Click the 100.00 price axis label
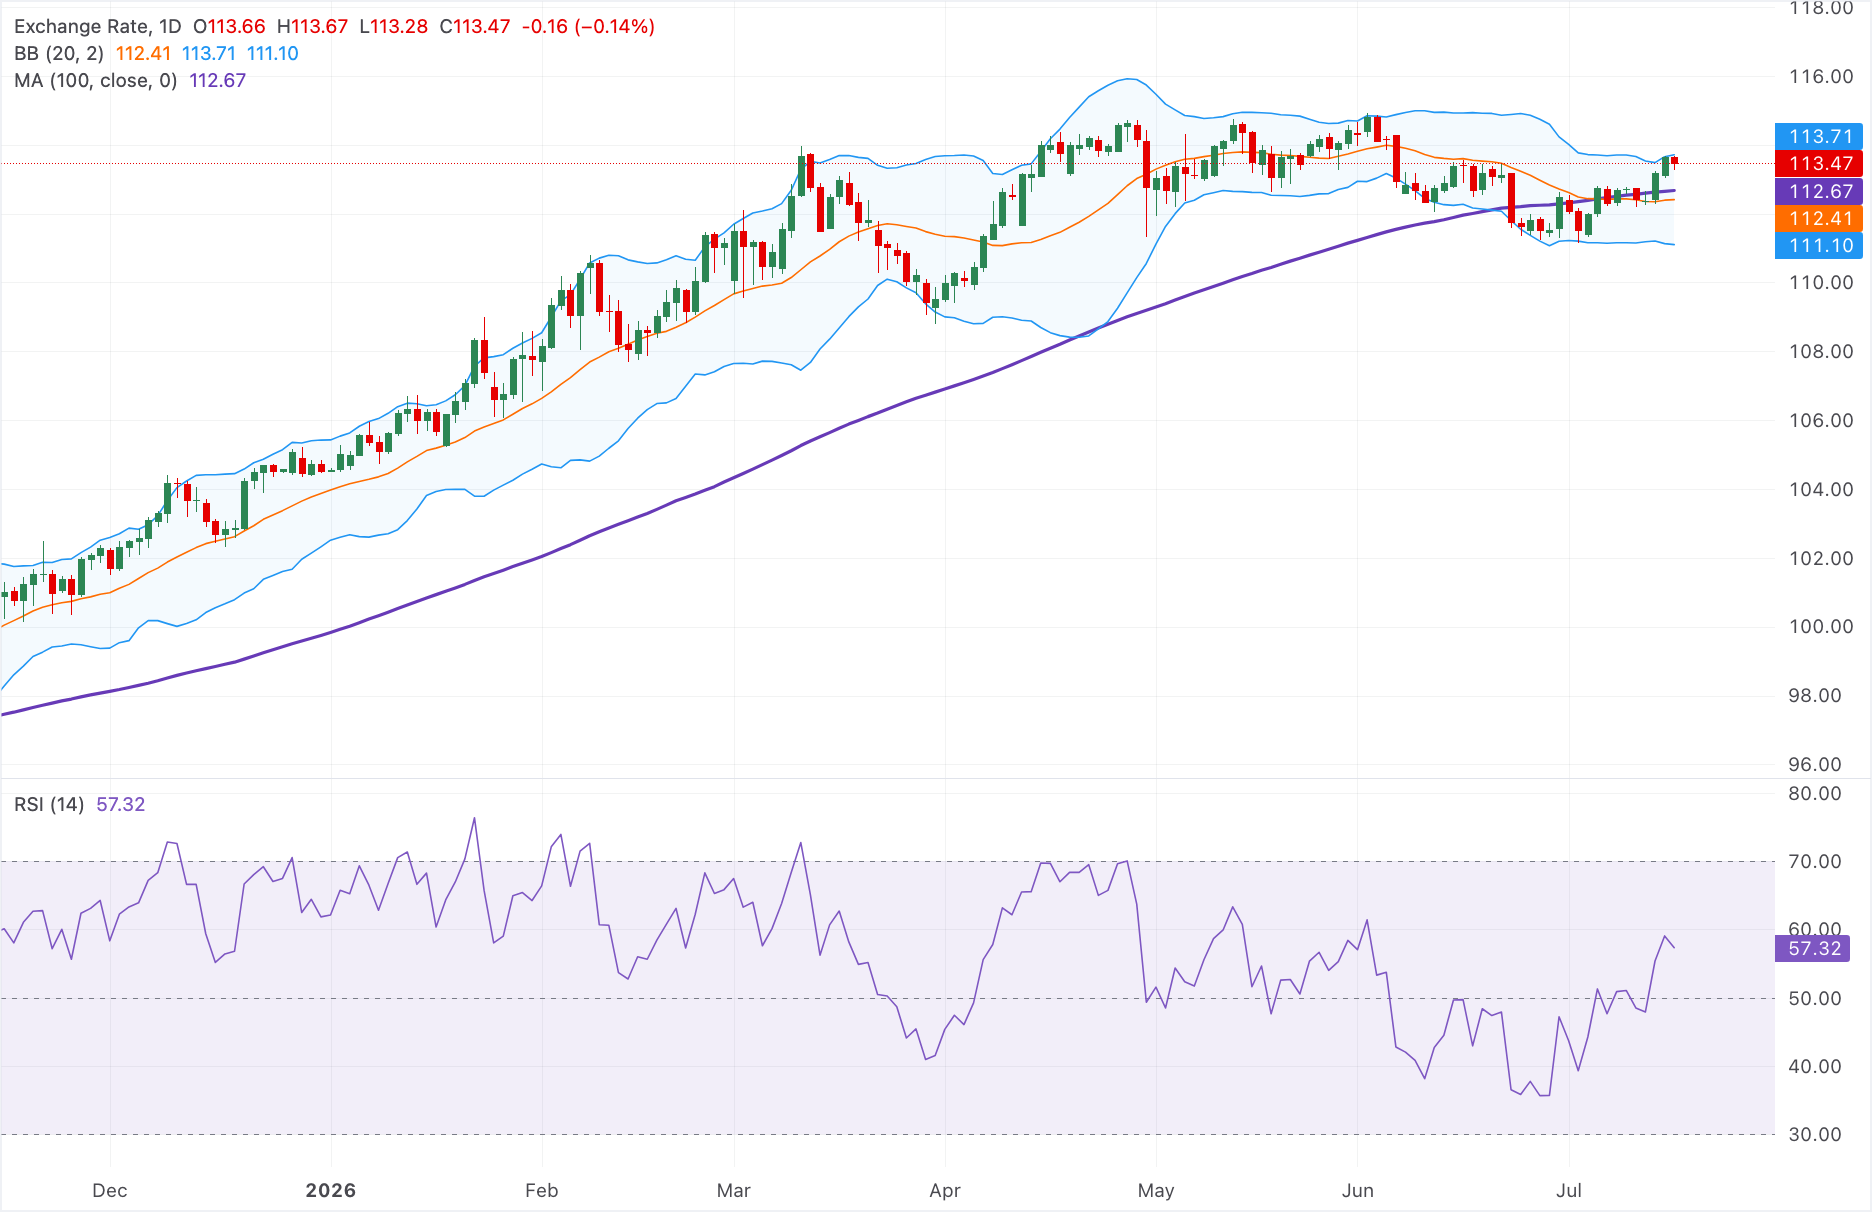 (1821, 627)
